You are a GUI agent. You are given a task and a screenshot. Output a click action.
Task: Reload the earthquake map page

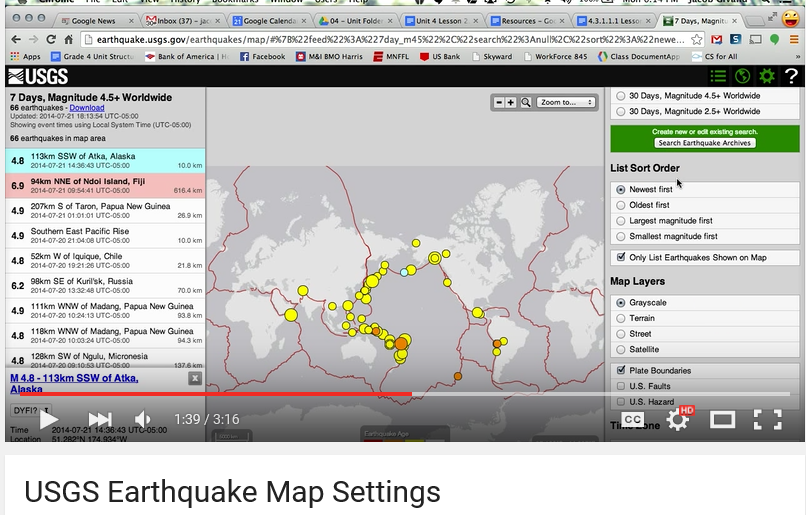51,40
